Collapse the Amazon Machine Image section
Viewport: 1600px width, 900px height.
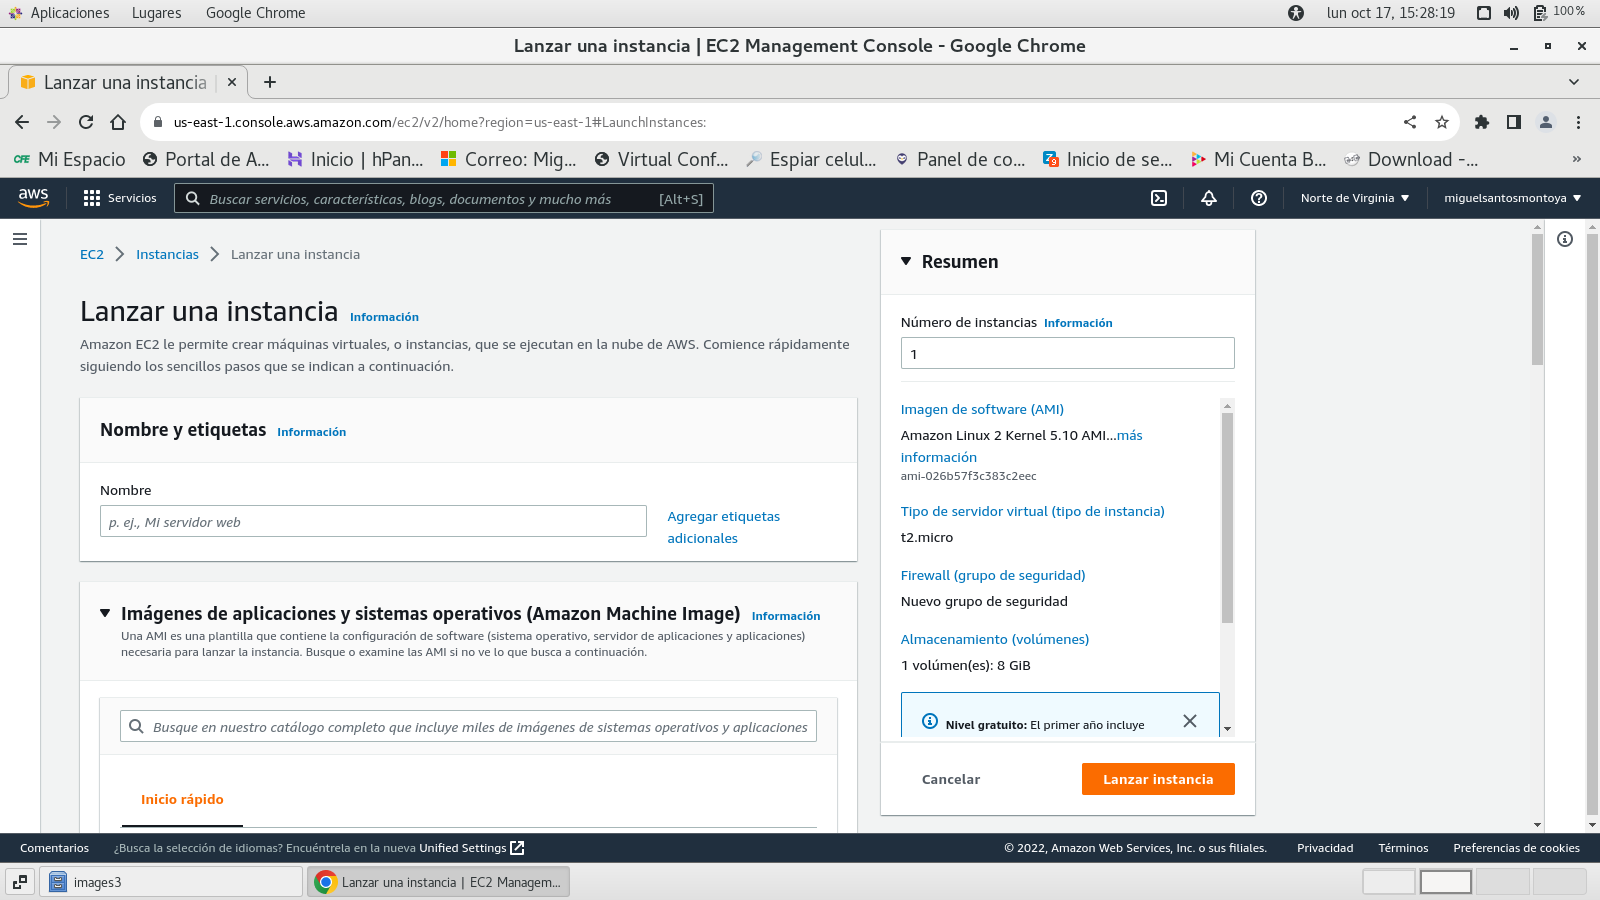pos(105,613)
